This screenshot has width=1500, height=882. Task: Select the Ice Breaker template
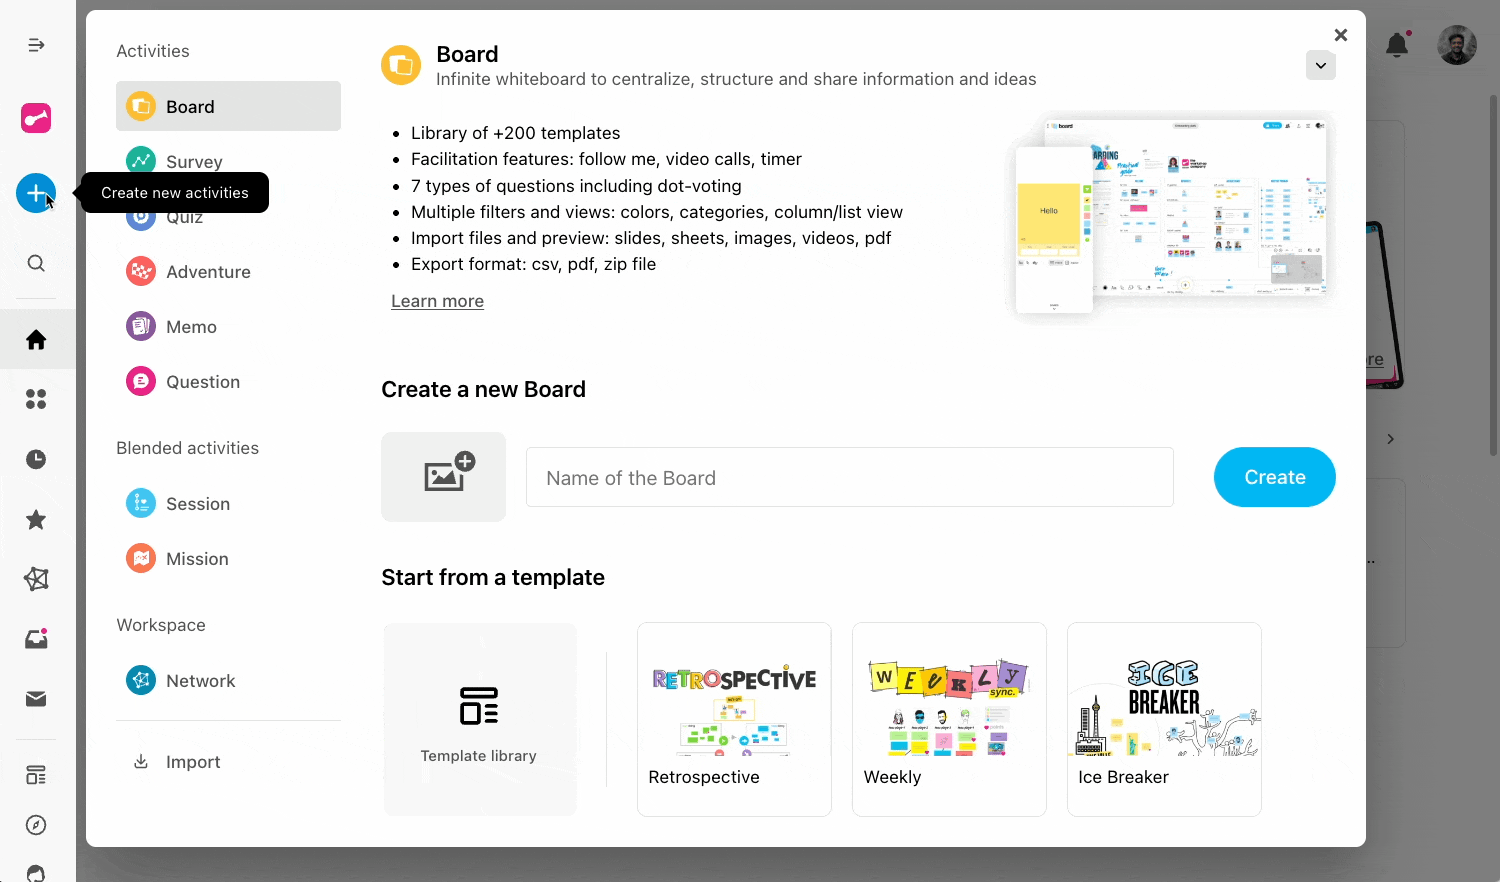[x=1164, y=719]
